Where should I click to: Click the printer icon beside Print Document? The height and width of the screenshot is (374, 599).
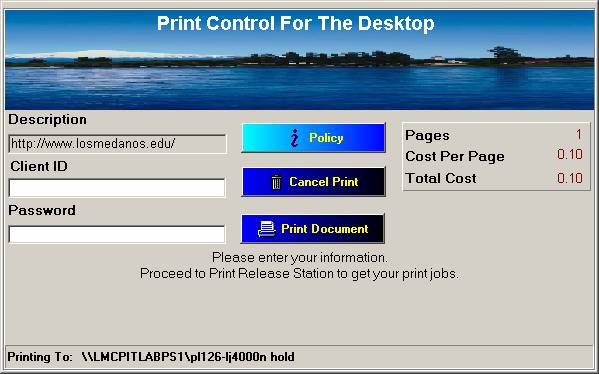pos(266,229)
